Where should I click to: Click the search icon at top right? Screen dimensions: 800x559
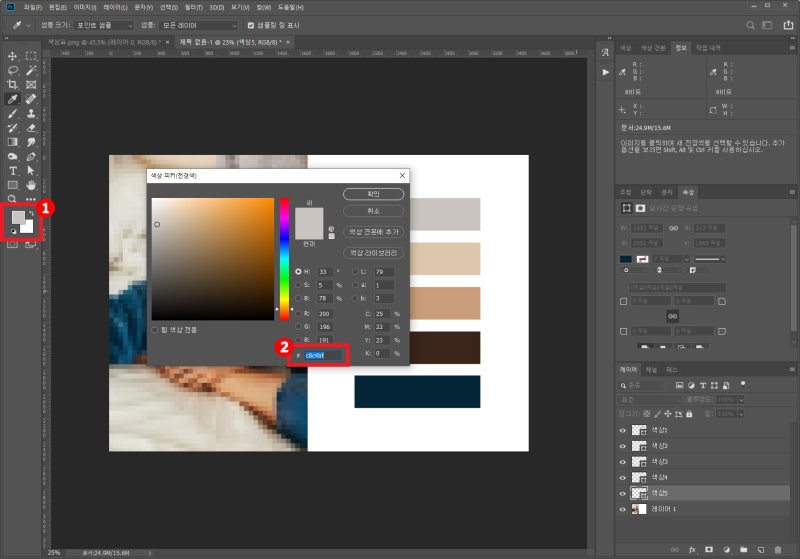(x=750, y=25)
